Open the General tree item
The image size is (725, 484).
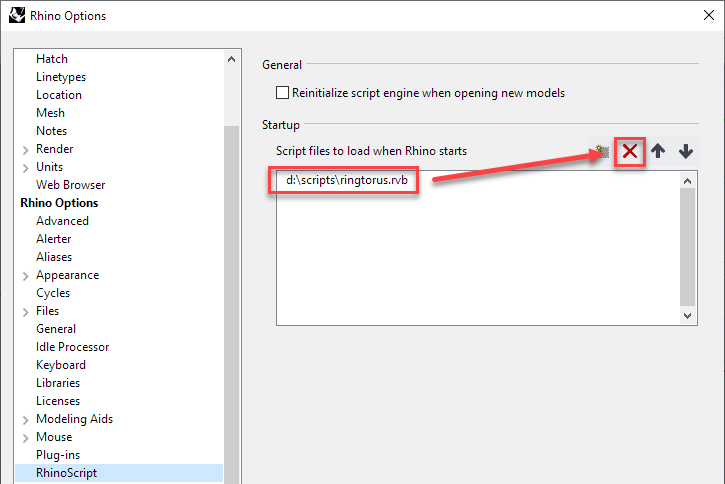[x=56, y=329]
